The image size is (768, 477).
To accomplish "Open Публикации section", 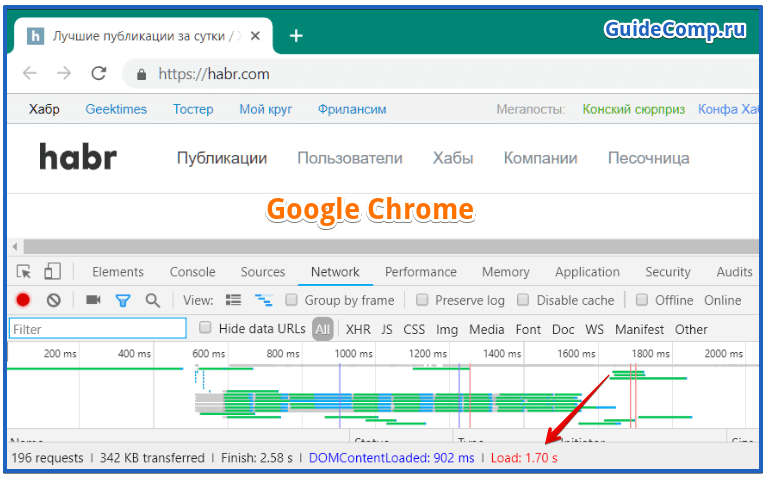I will tap(222, 158).
